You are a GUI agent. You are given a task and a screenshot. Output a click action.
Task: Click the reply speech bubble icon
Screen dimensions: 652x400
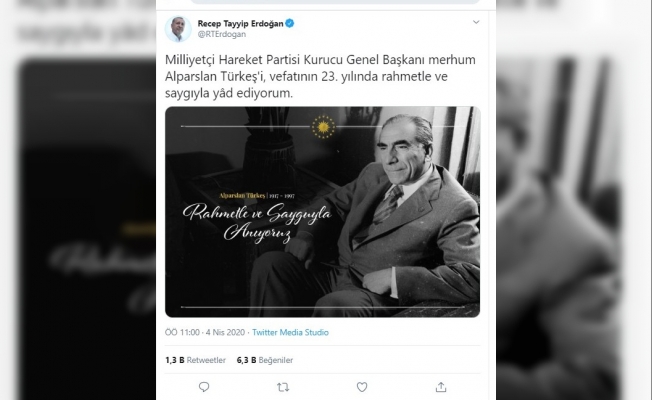click(x=204, y=387)
